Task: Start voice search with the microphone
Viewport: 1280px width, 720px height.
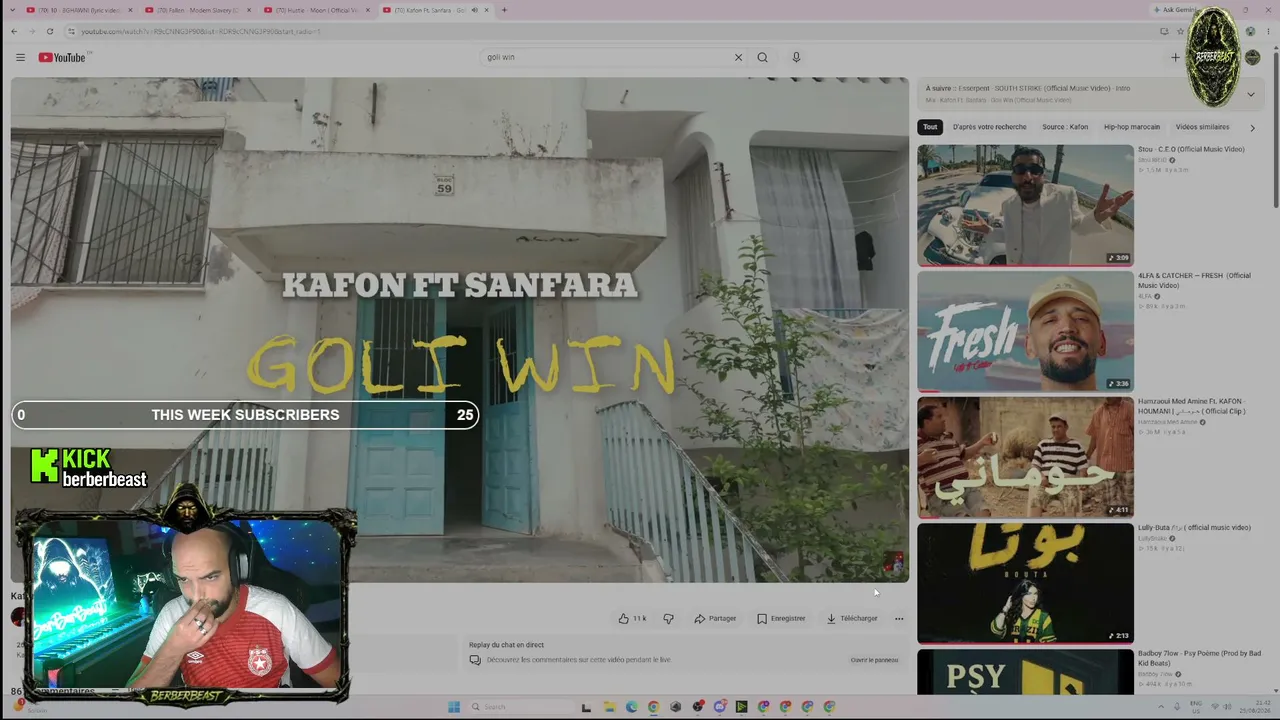Action: pos(796,57)
